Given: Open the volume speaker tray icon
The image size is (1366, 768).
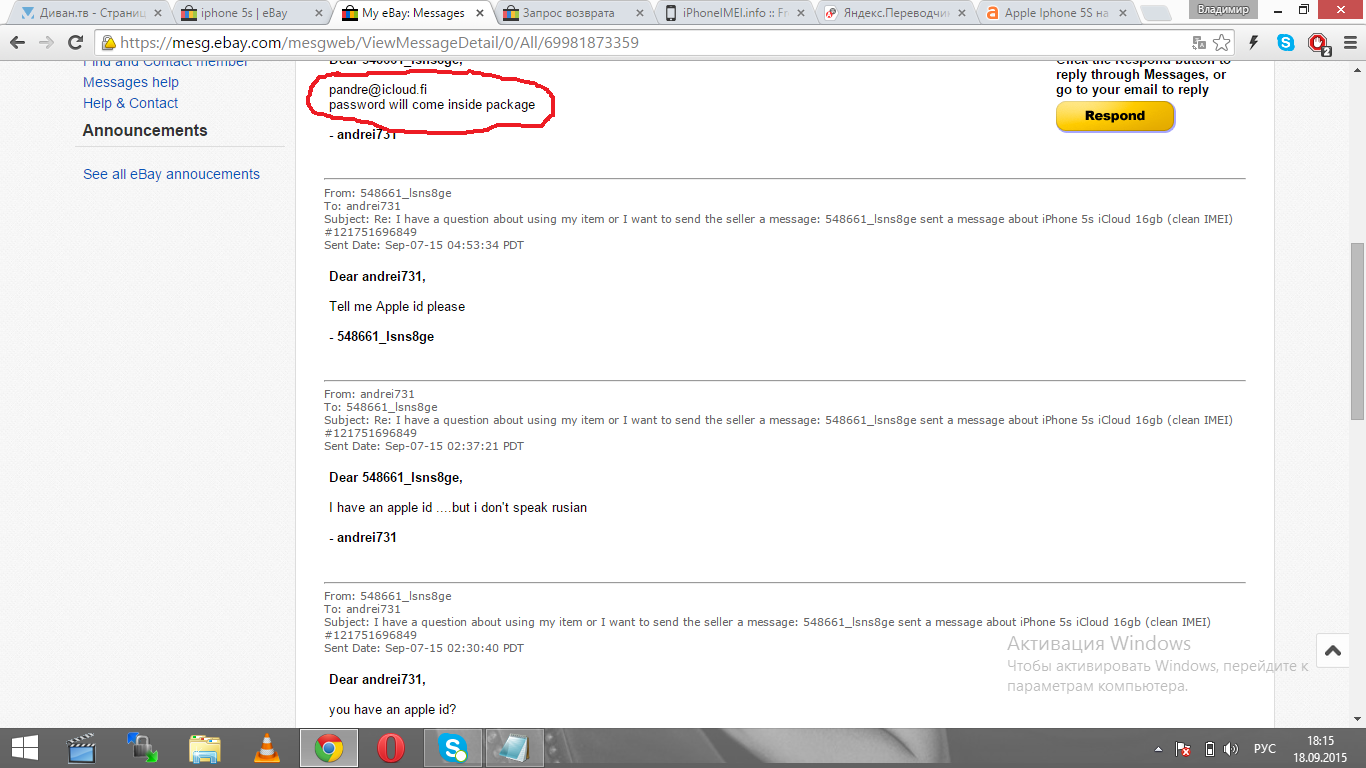Looking at the screenshot, I should [x=1231, y=749].
